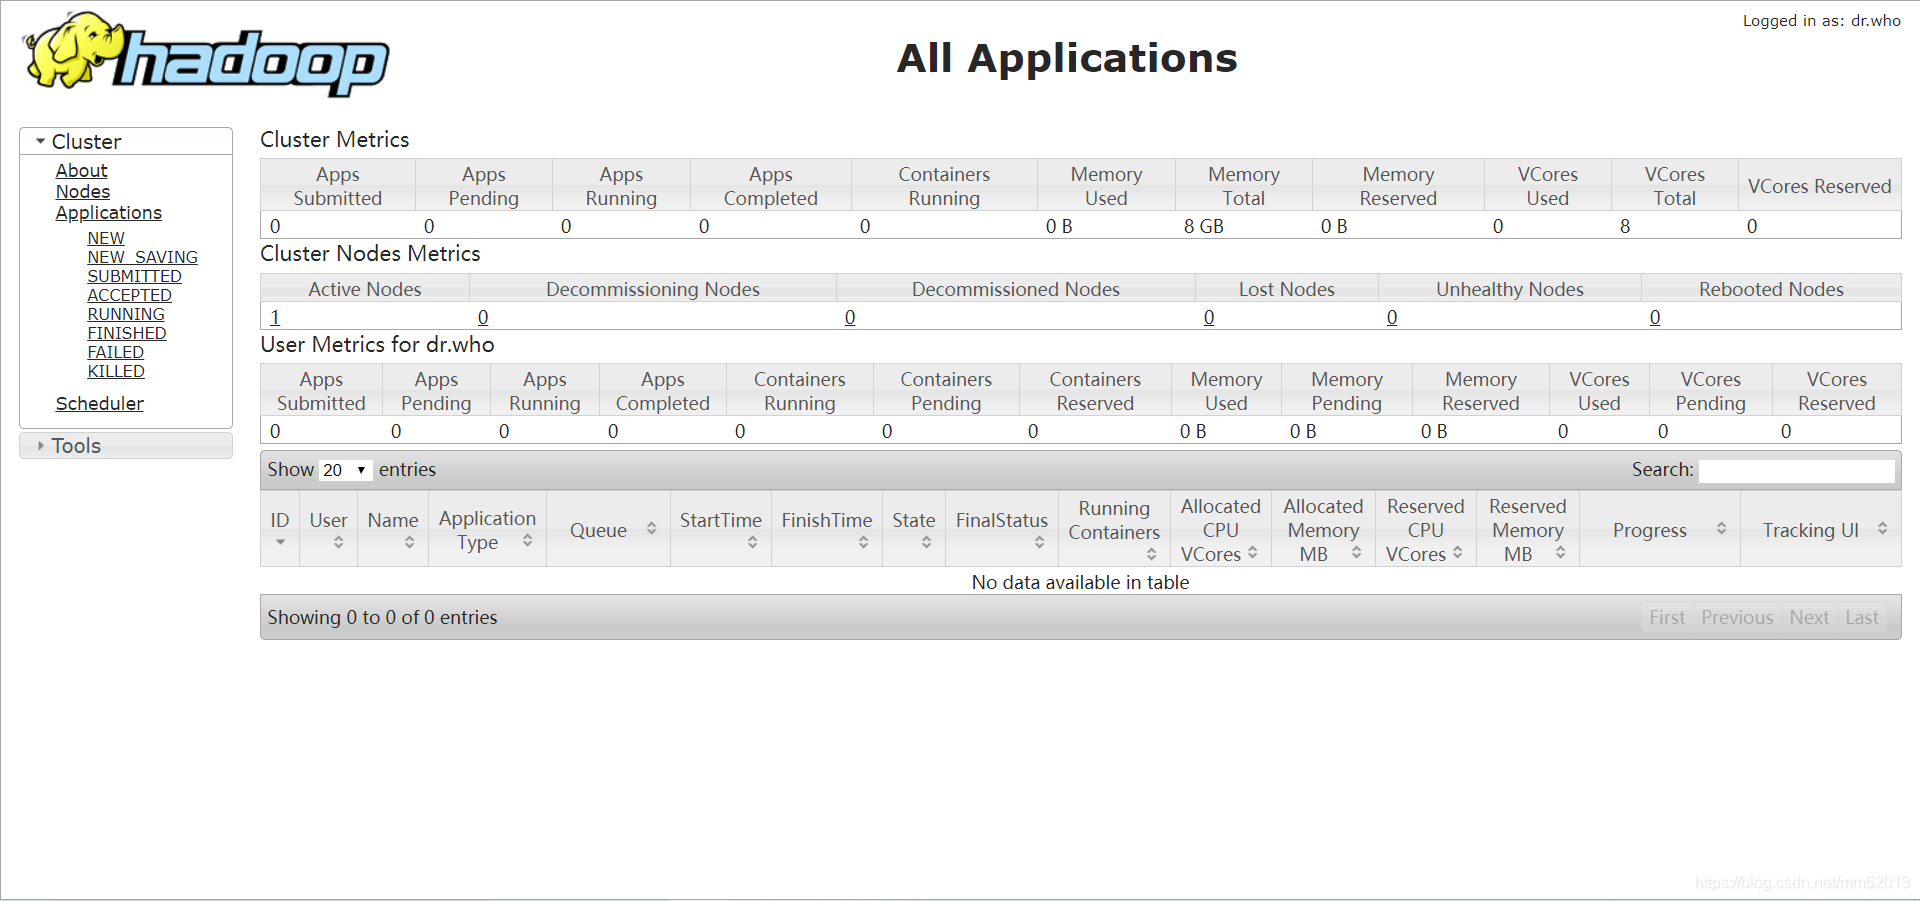Image resolution: width=1920 pixels, height=901 pixels.
Task: Click the Cluster Nodes Metrics heading
Action: tap(370, 254)
